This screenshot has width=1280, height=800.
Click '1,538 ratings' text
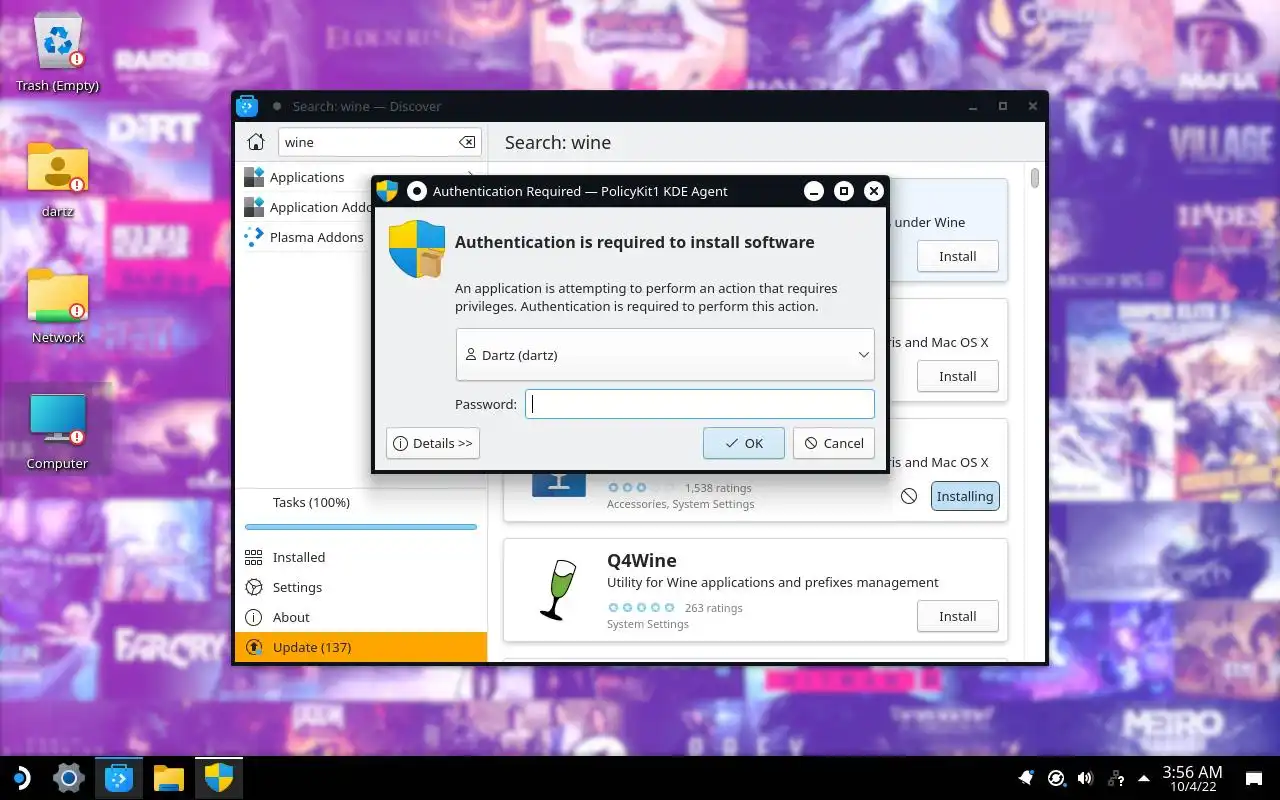coord(718,488)
